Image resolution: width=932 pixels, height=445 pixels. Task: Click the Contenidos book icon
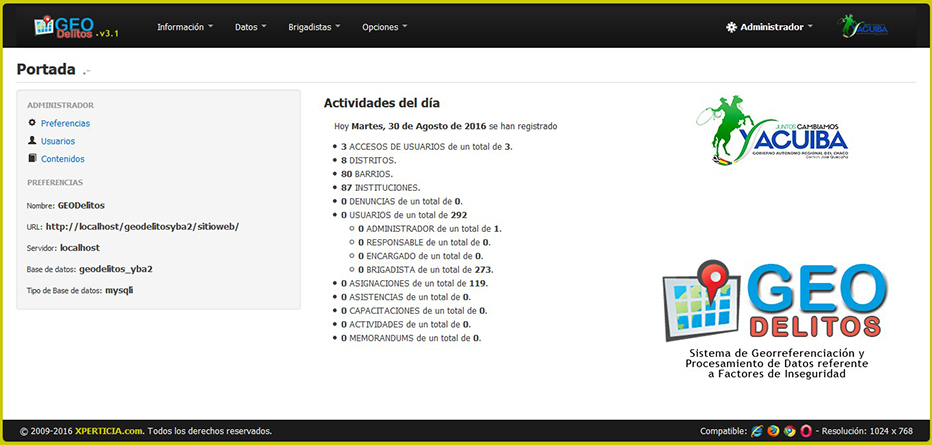32,159
